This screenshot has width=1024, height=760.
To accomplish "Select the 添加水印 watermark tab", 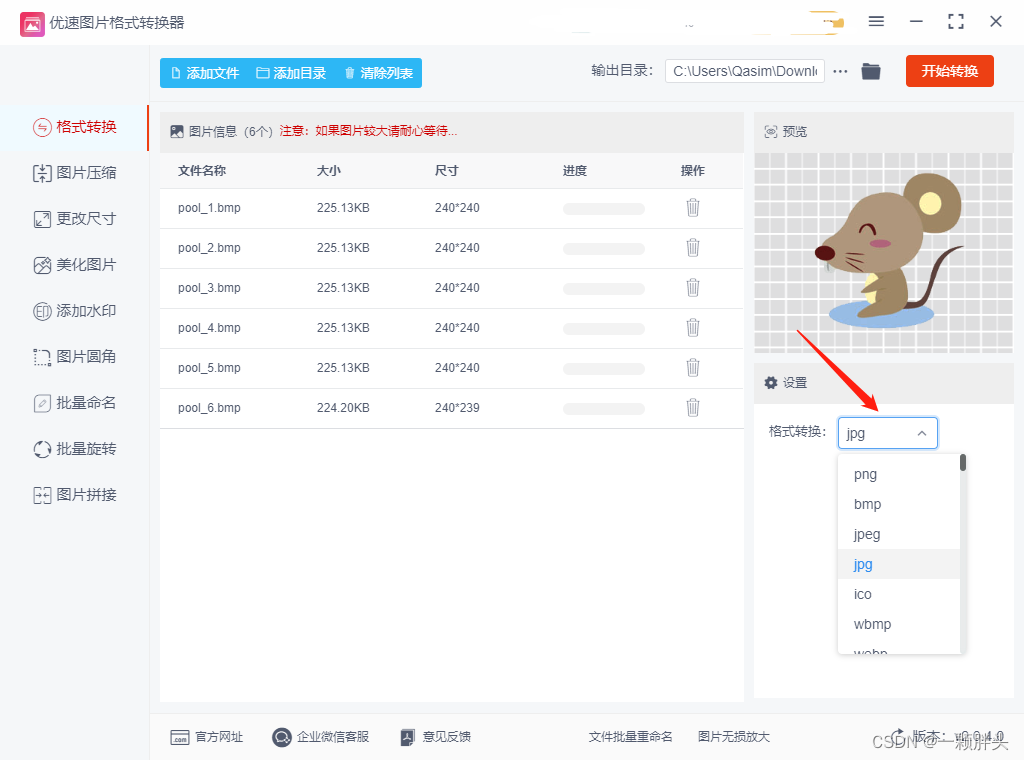I will [75, 311].
